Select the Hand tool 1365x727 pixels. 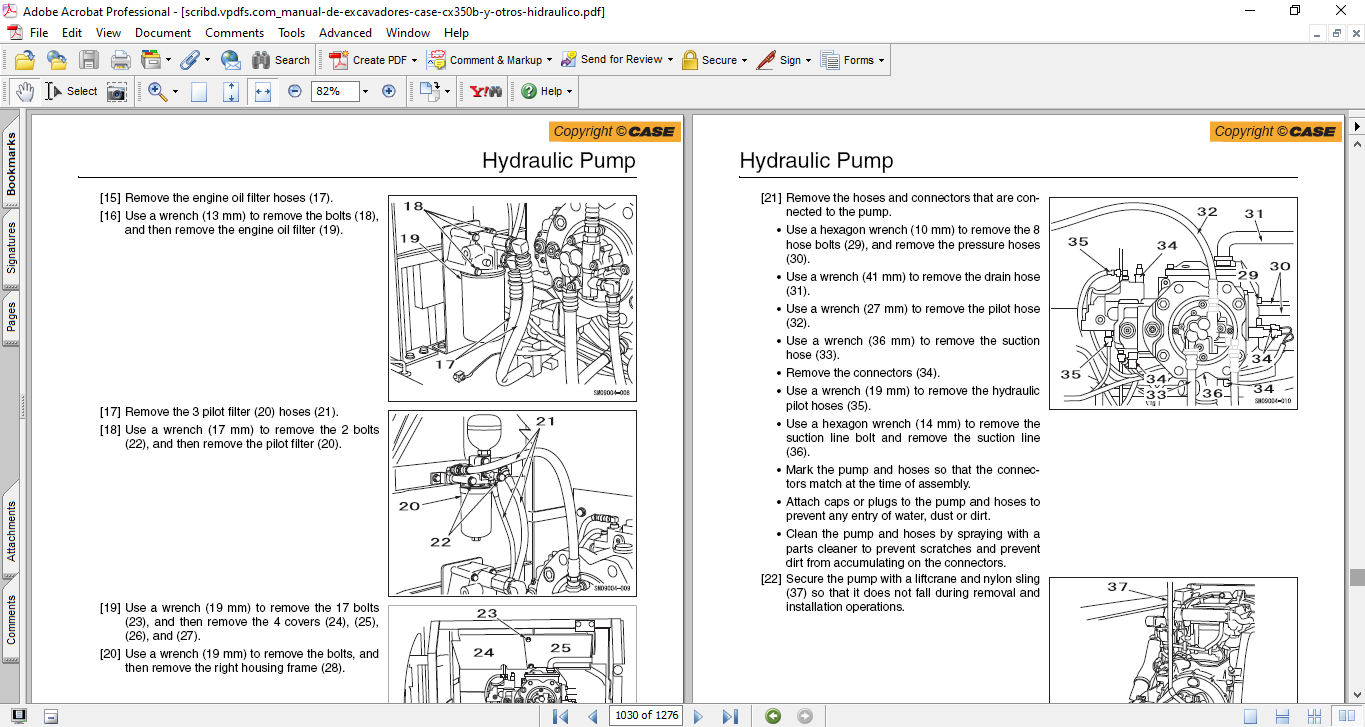tap(24, 91)
